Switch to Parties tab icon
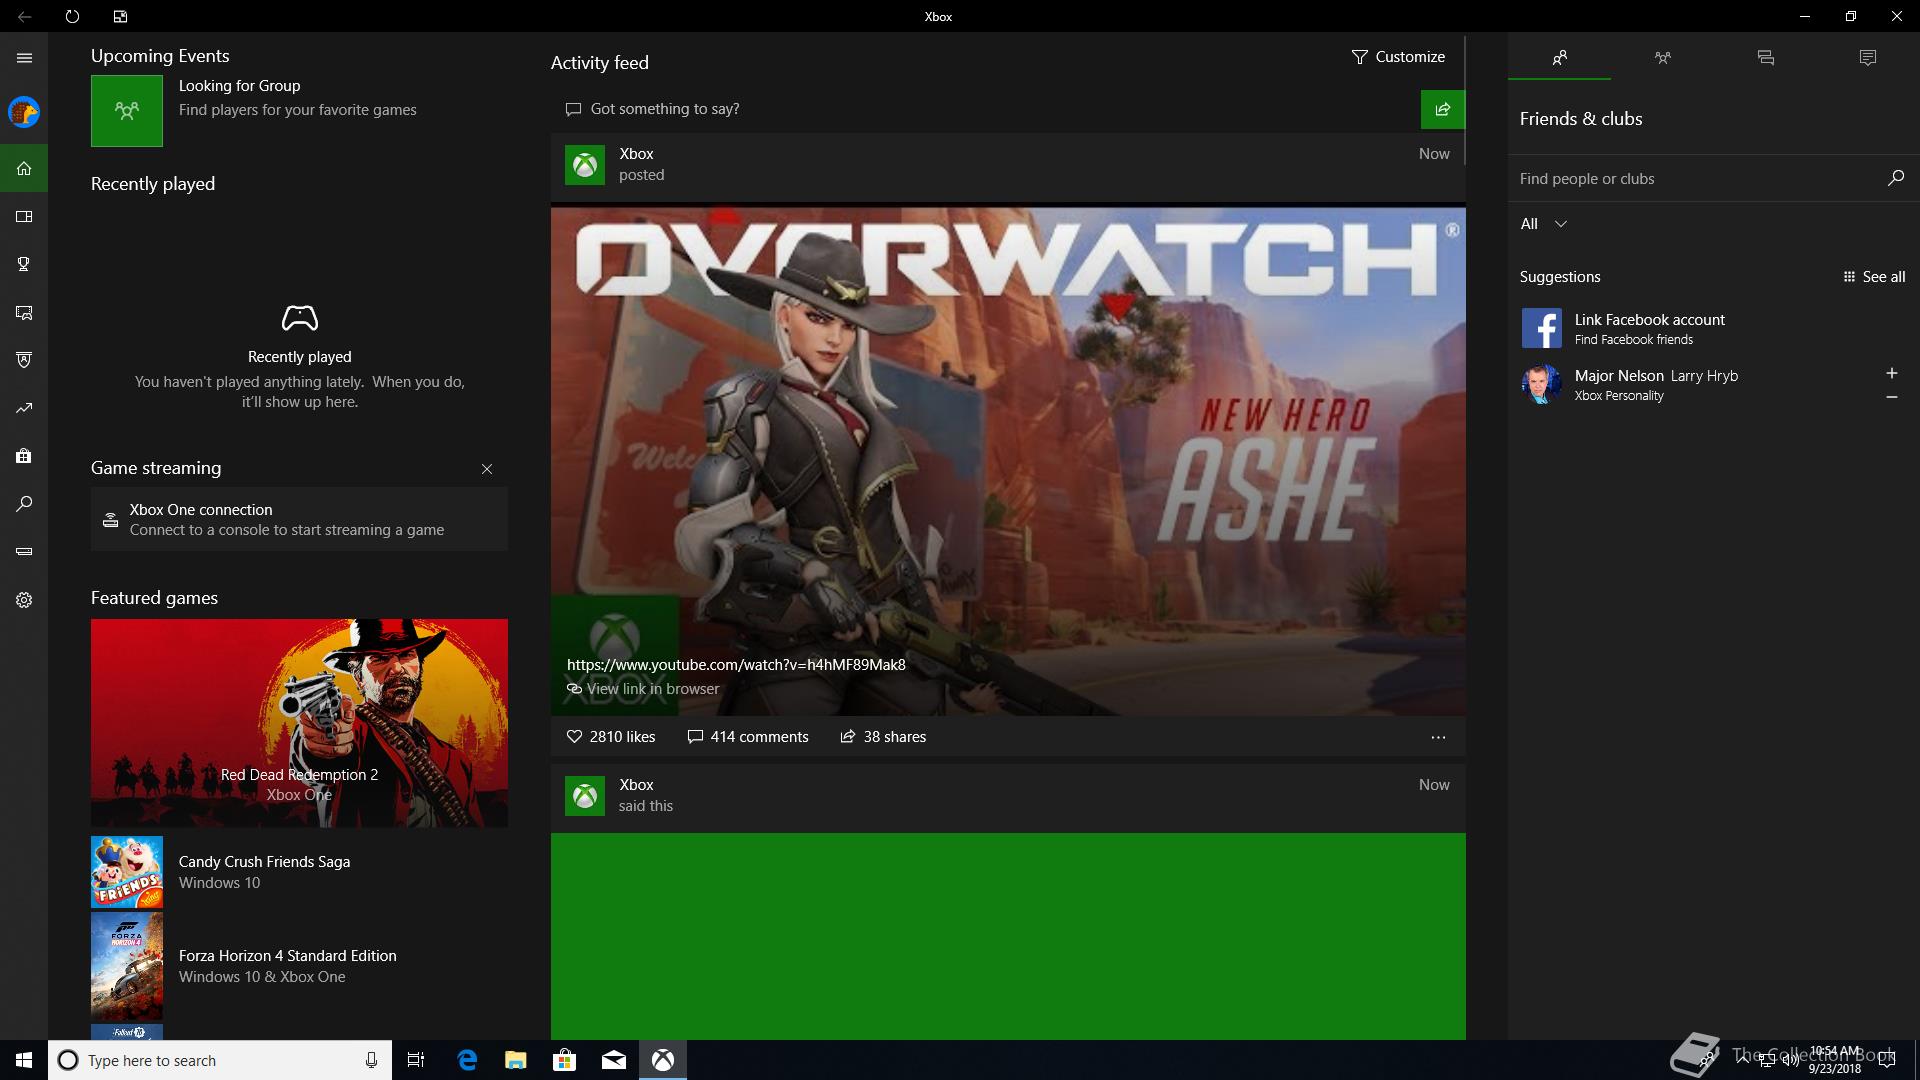 pyautogui.click(x=1662, y=58)
